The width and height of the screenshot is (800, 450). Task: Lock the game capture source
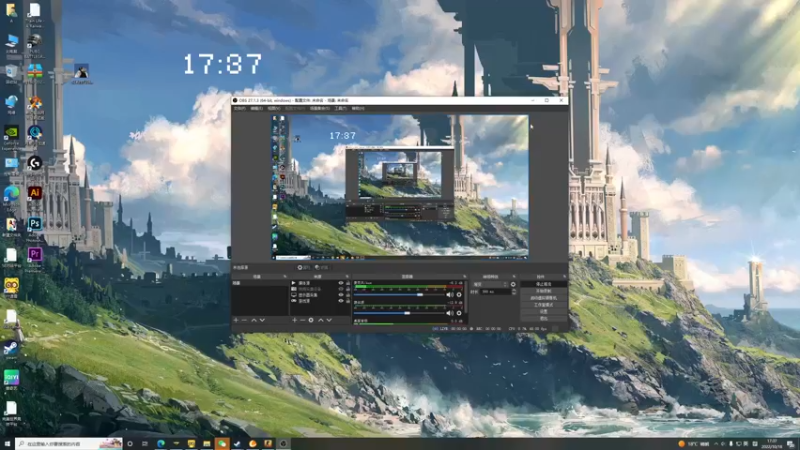348,301
